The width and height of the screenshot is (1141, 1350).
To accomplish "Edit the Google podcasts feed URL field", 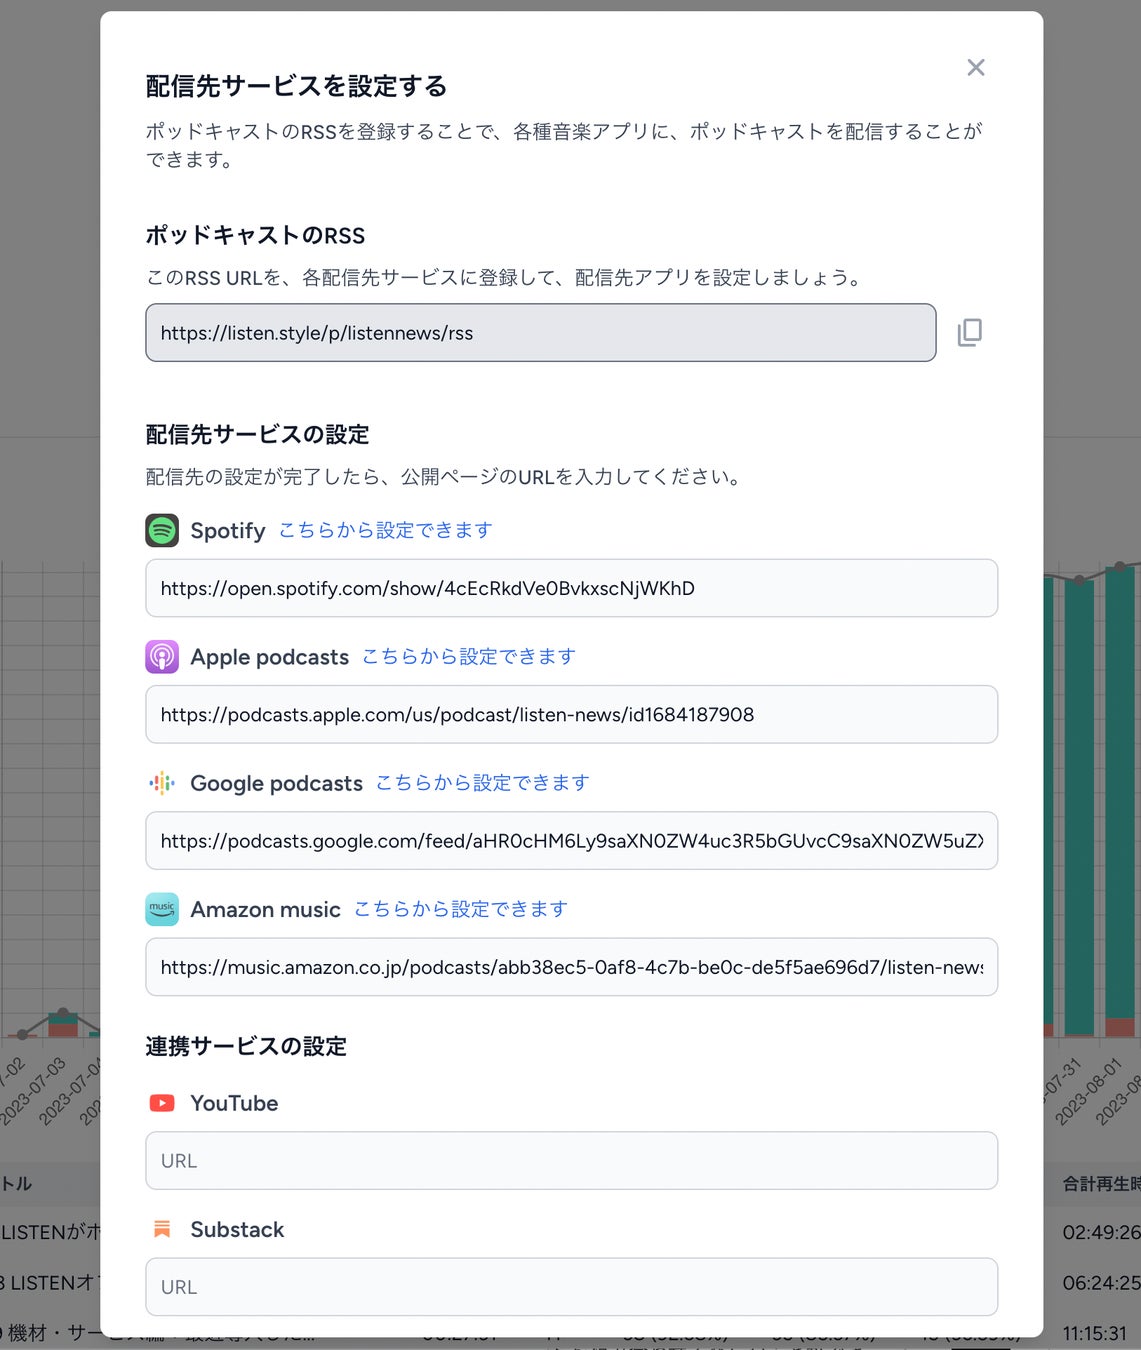I will point(572,841).
